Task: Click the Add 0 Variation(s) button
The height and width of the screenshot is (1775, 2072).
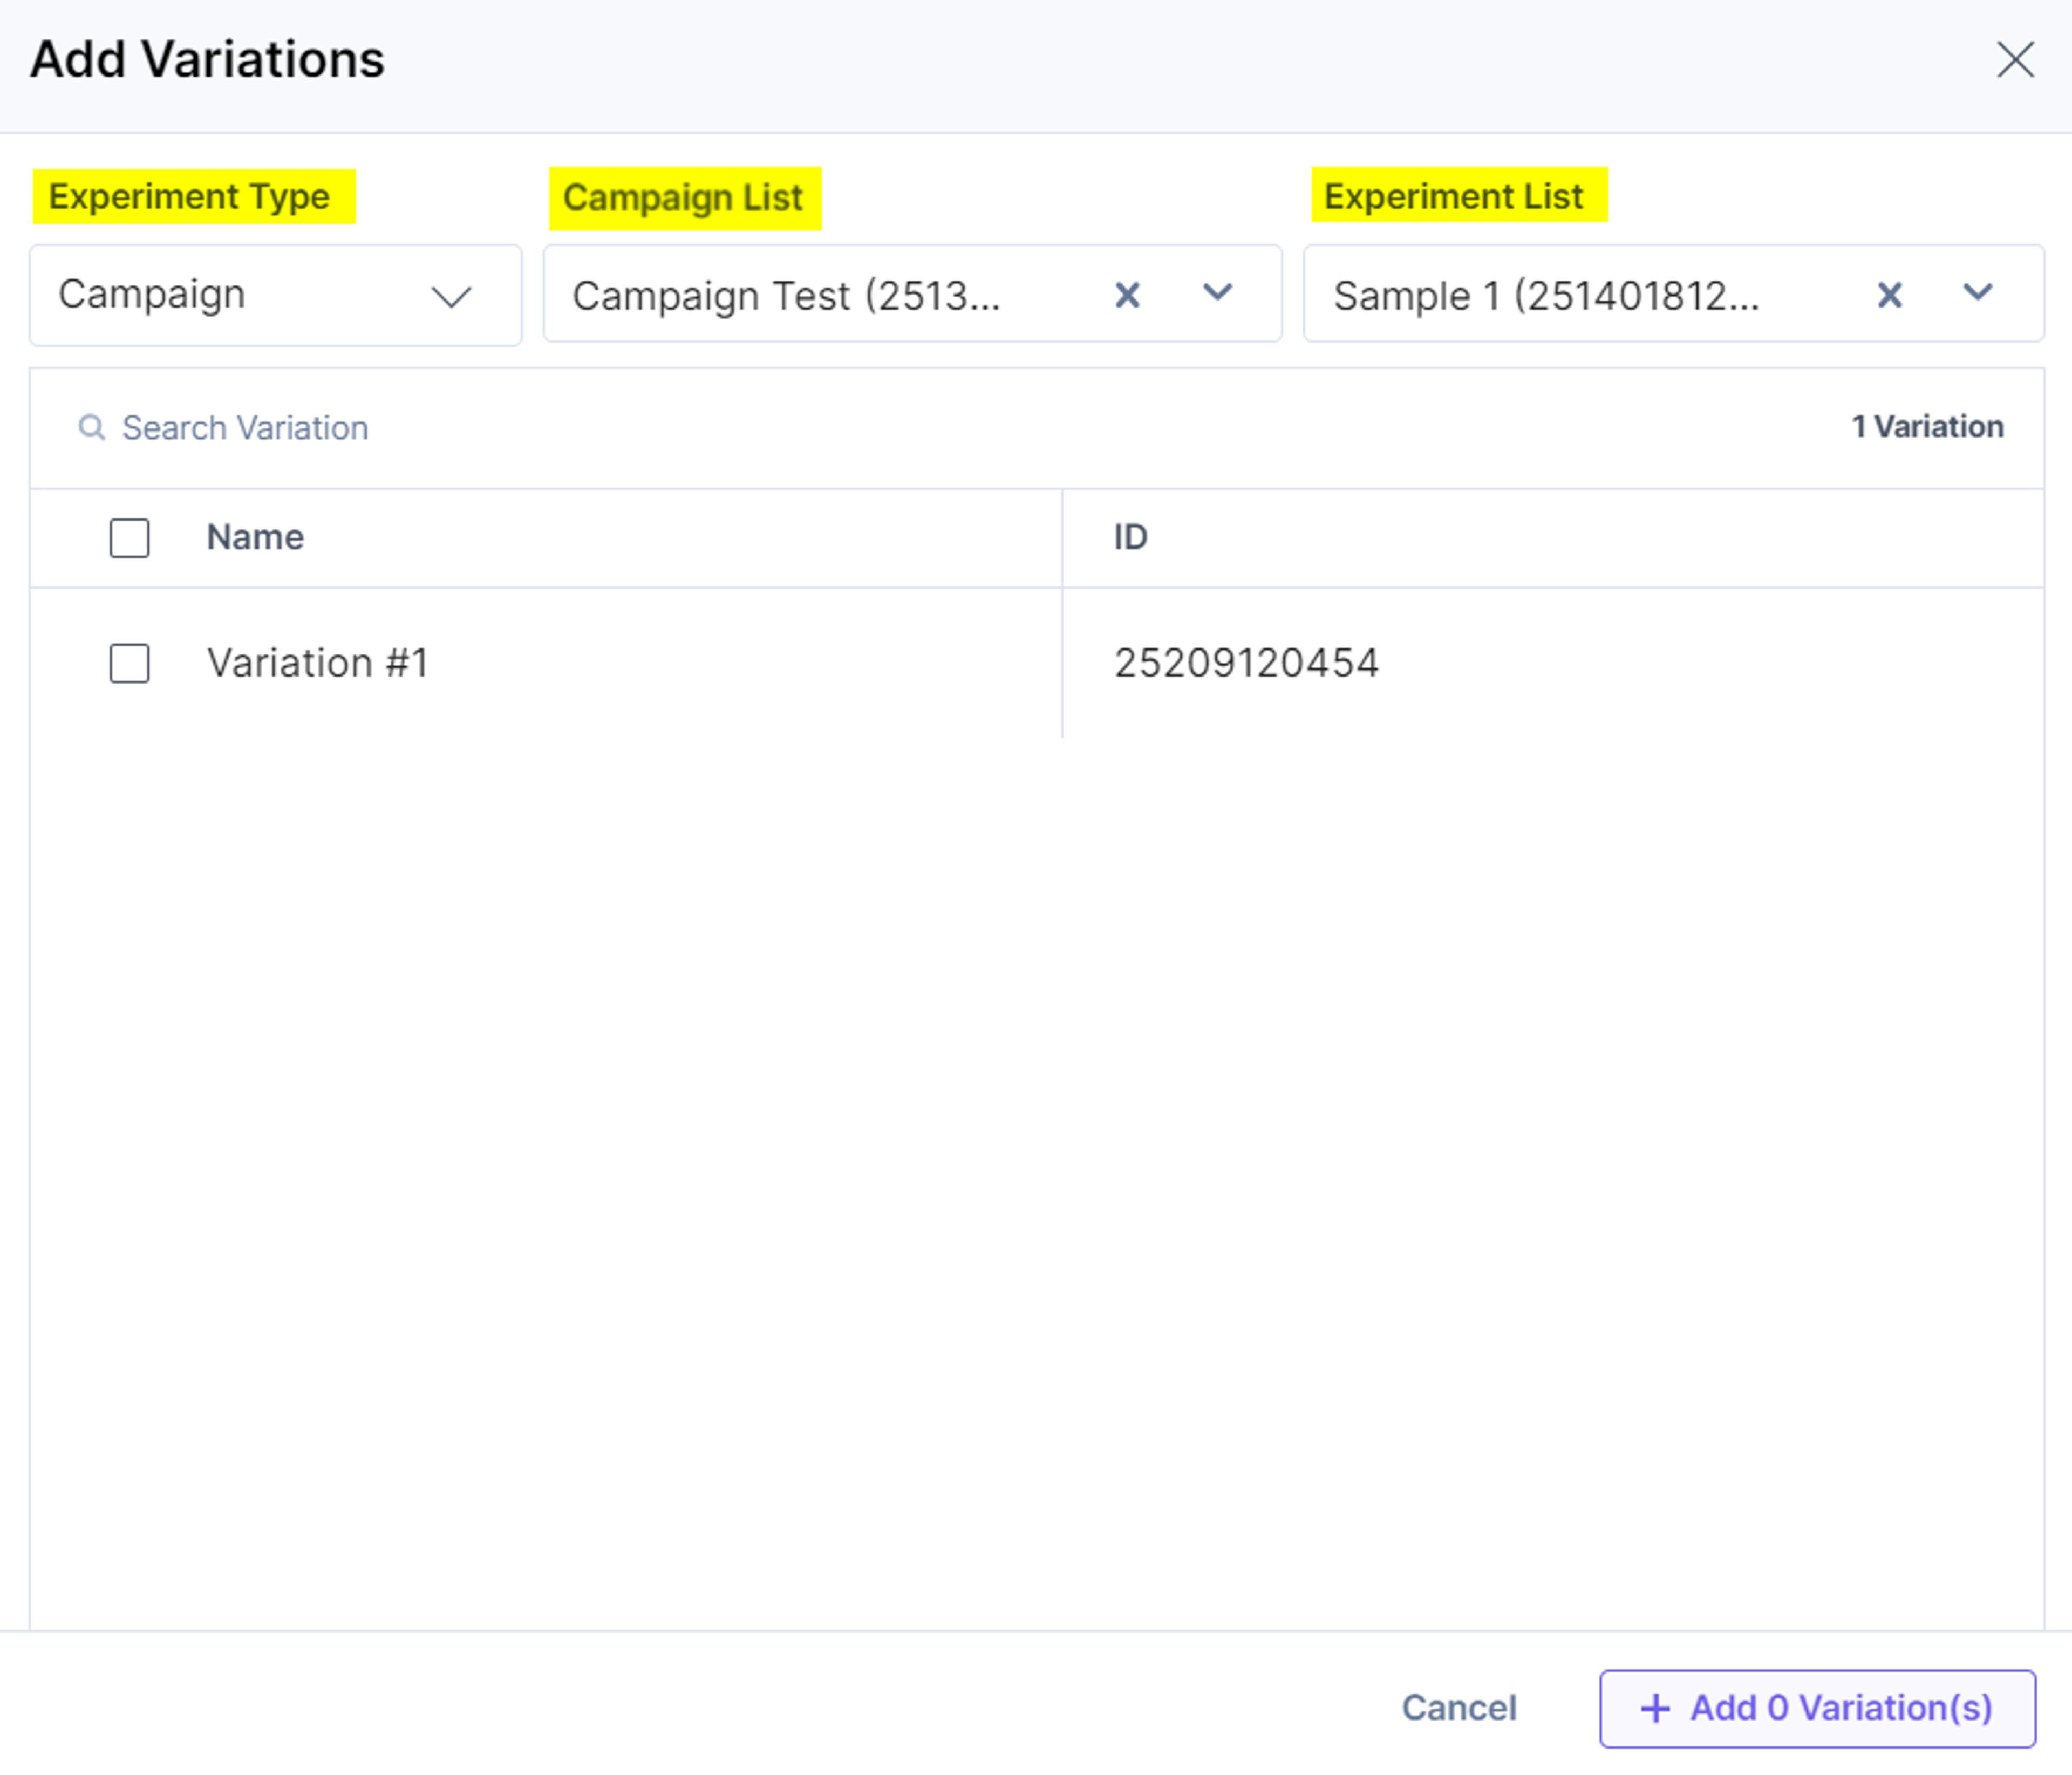Action: (1817, 1708)
